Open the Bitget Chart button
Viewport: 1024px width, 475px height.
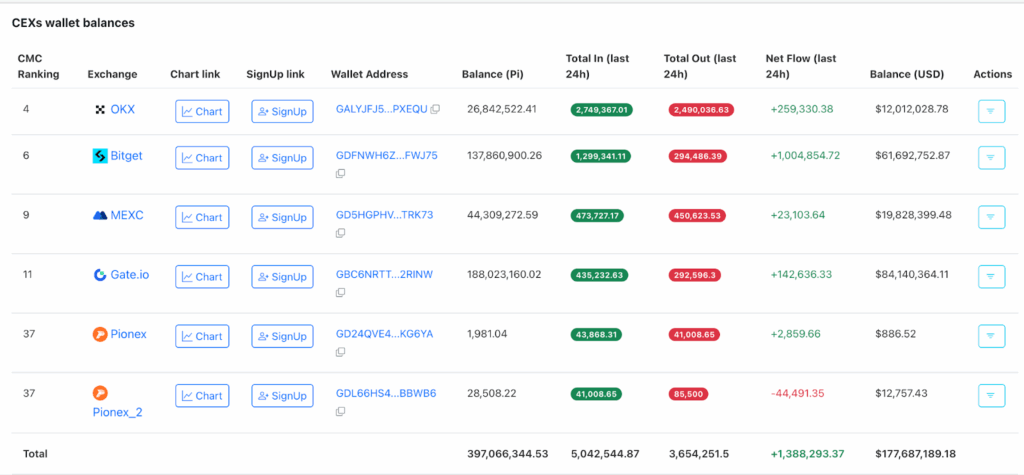tap(202, 157)
